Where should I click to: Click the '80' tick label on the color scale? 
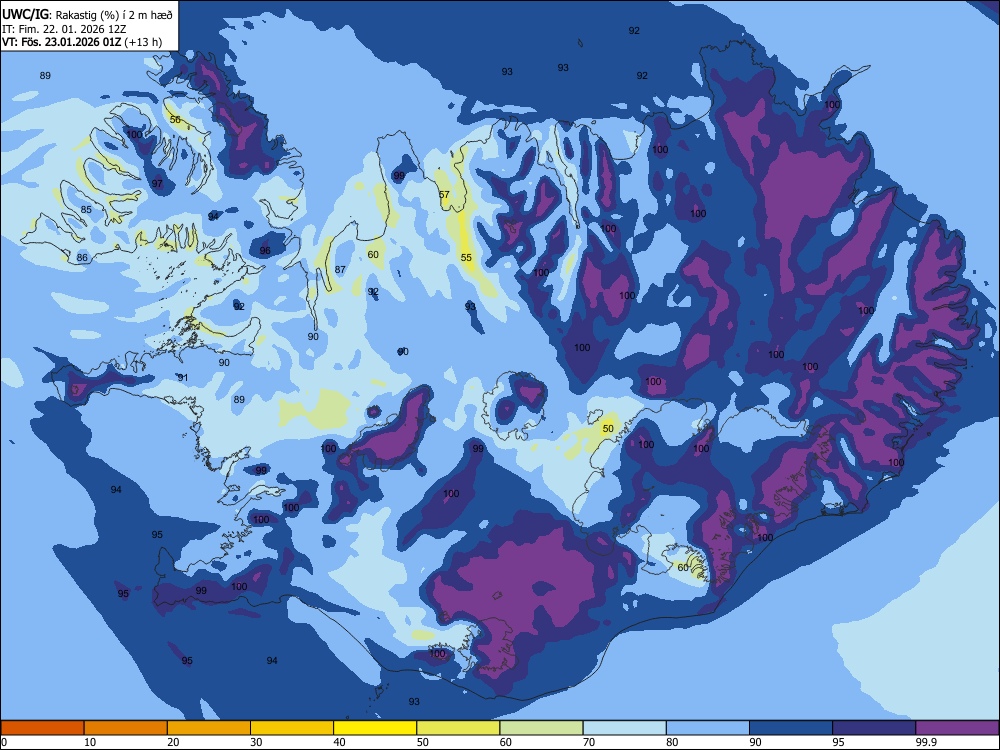coord(672,742)
